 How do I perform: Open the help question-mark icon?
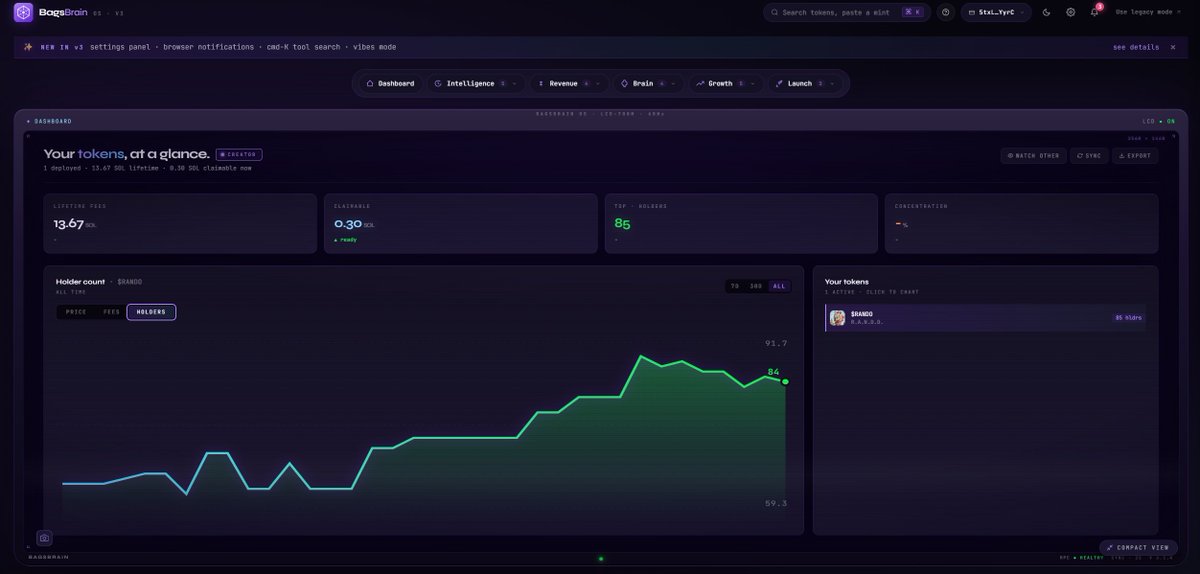point(945,12)
